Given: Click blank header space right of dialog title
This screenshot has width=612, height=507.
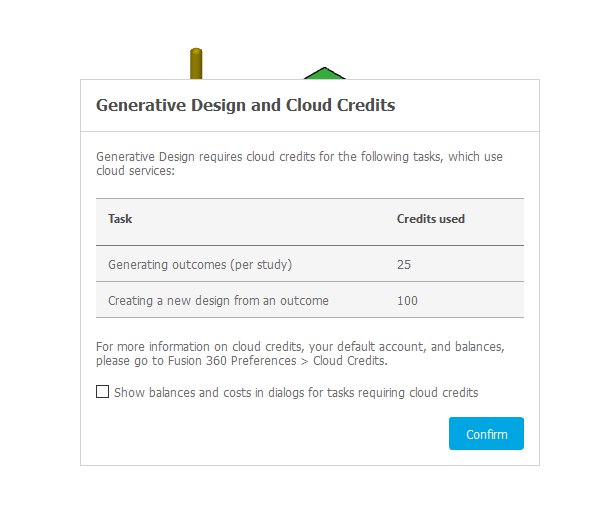Looking at the screenshot, I should click(x=470, y=106).
